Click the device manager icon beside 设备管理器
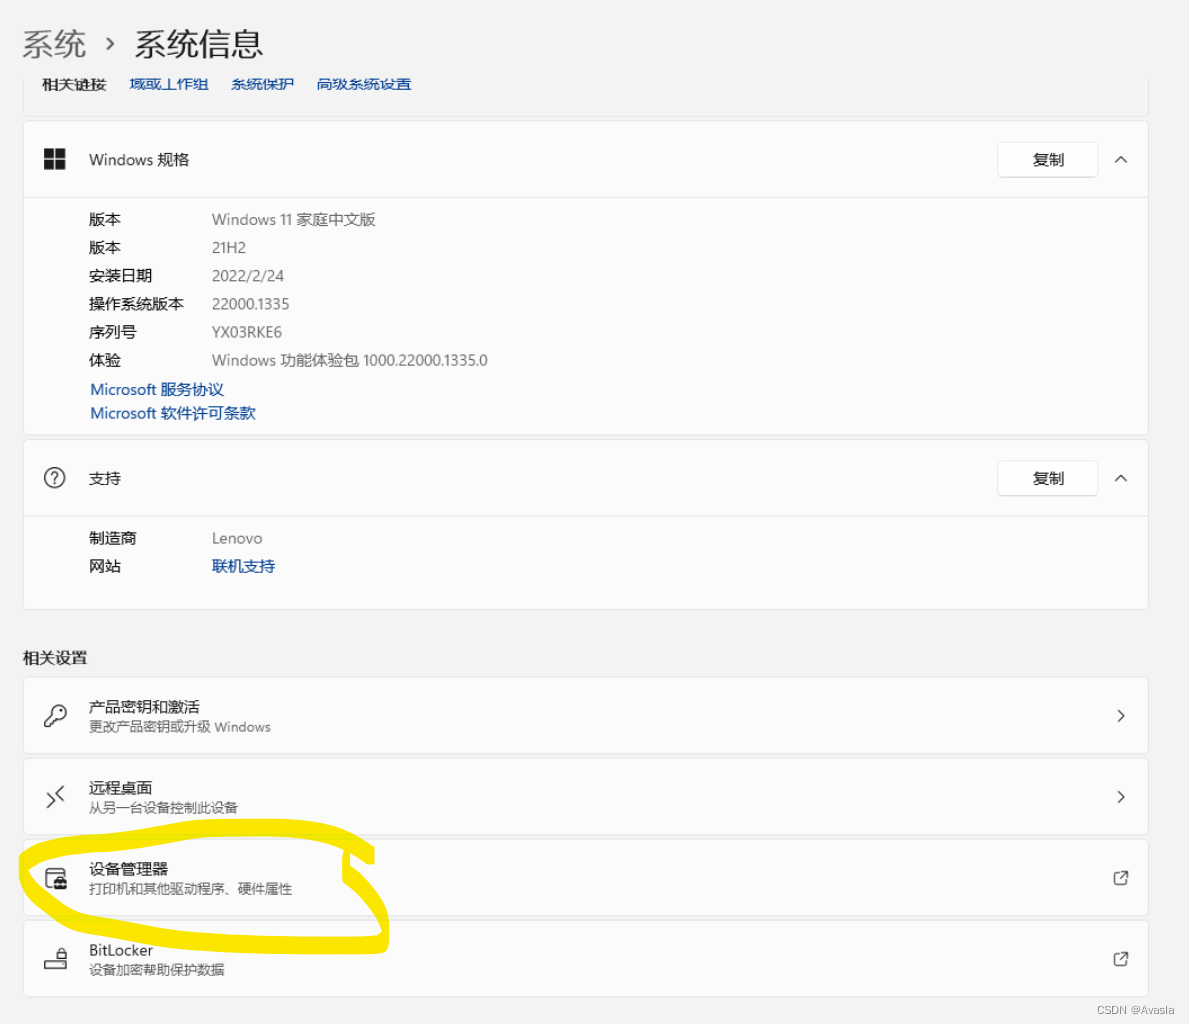1189x1024 pixels. coord(56,878)
